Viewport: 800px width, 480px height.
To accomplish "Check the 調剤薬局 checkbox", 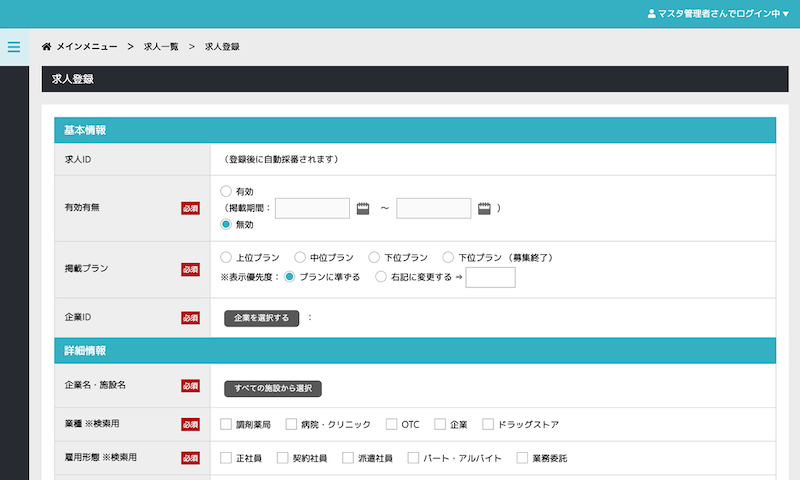I will (x=226, y=424).
